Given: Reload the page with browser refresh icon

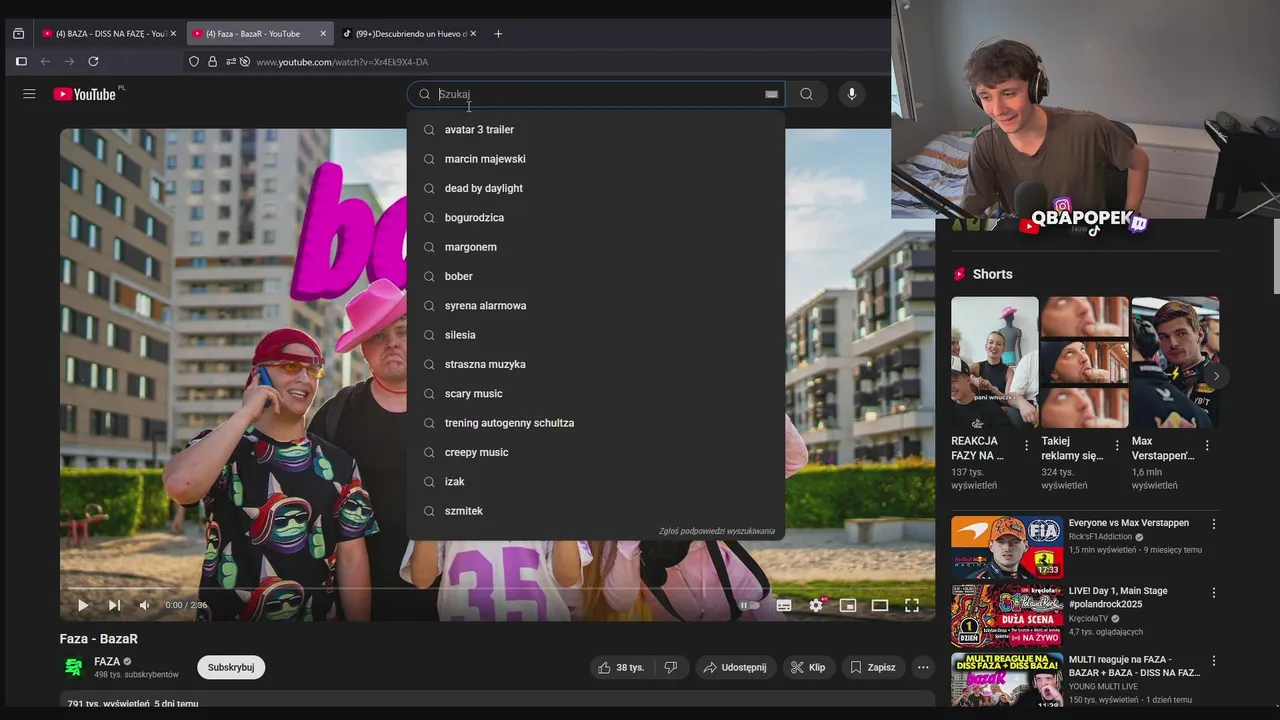Looking at the screenshot, I should pos(93,62).
